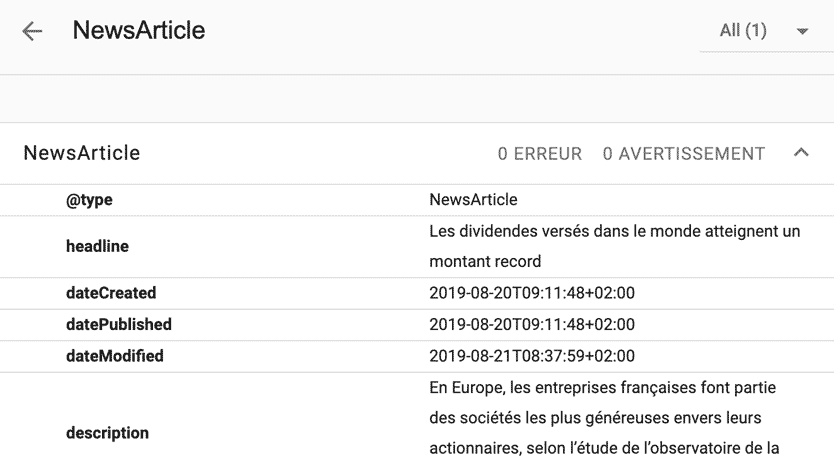Select the dateModified value 2019-08-21T08:37:59+02:00

532,356
